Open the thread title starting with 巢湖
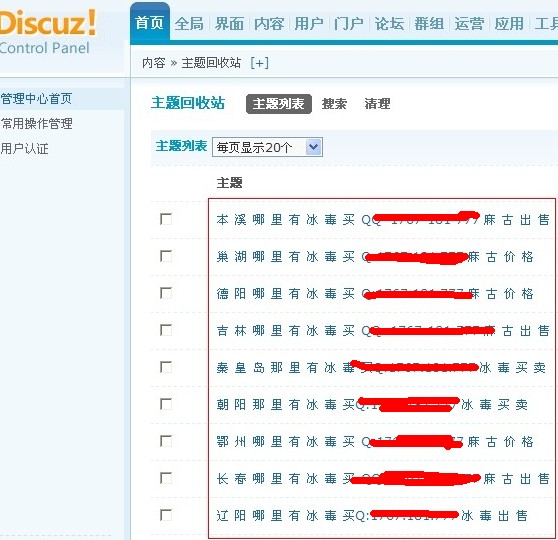The height and width of the screenshot is (540, 558). coord(375,257)
